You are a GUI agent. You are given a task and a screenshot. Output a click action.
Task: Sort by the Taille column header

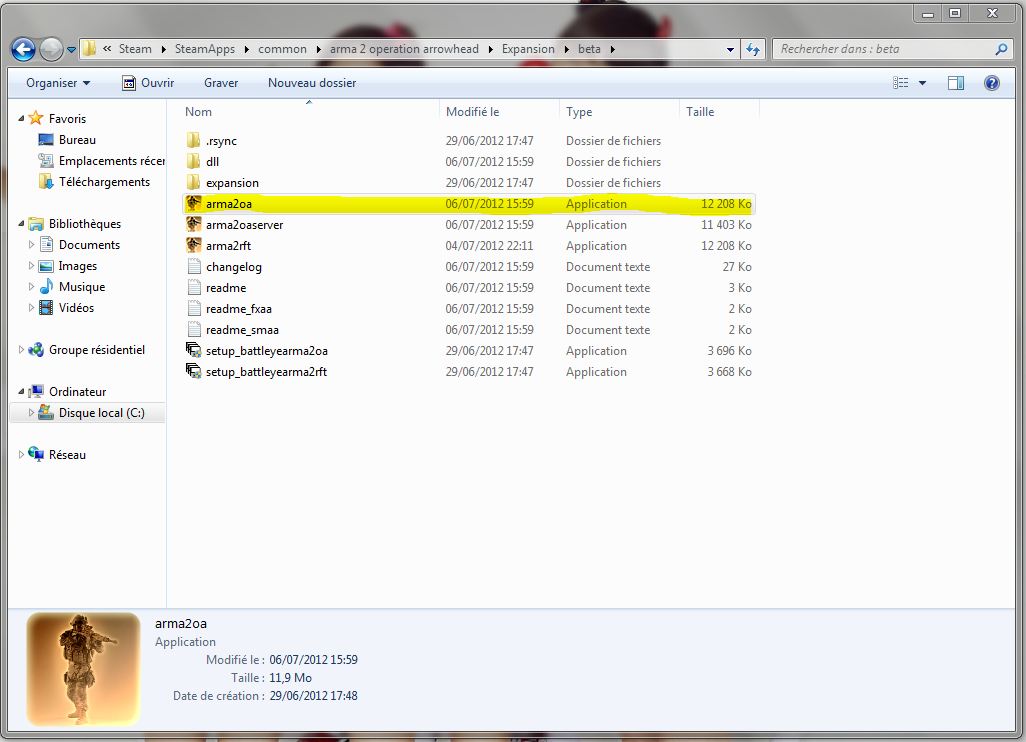pos(719,112)
